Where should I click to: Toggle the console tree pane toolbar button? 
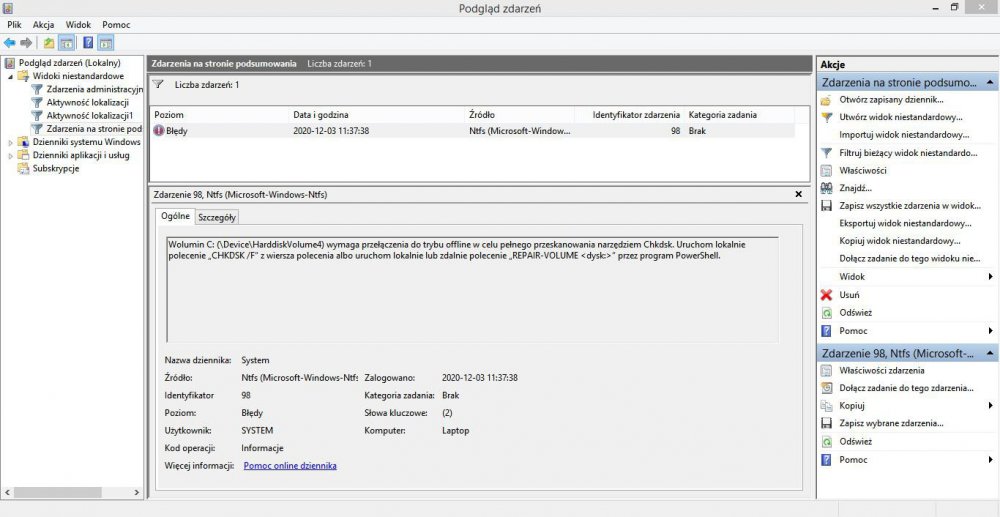(66, 43)
